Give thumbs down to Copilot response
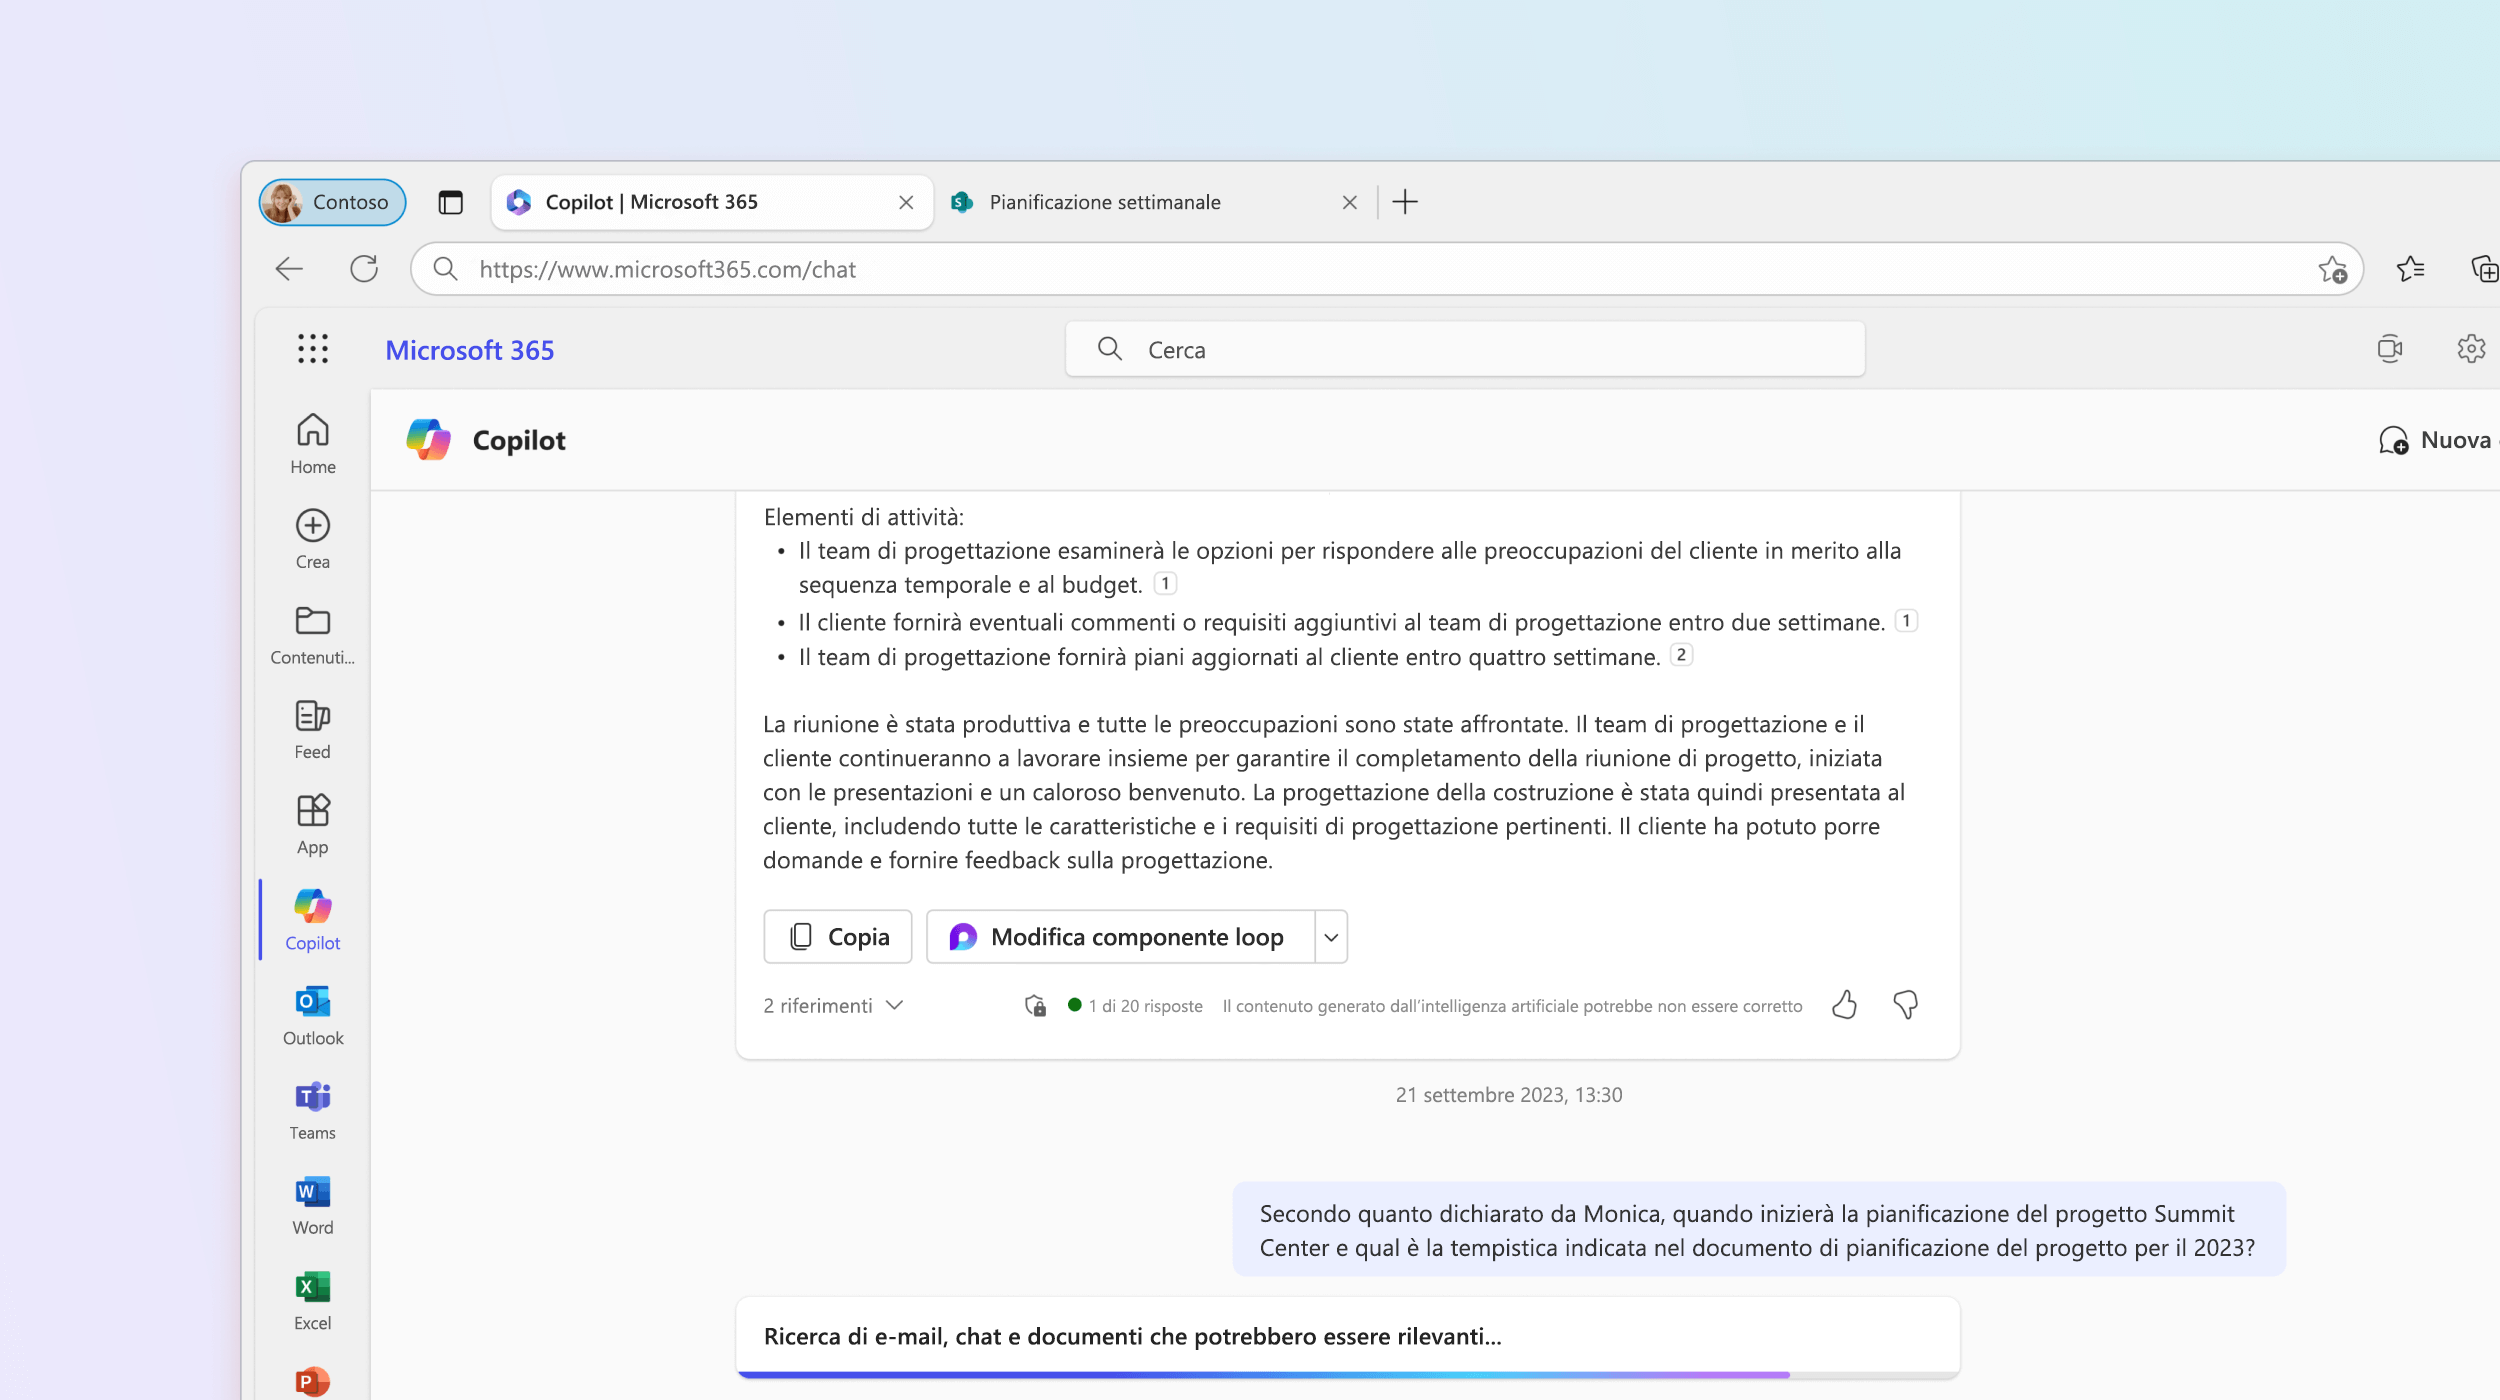The height and width of the screenshot is (1400, 2500). click(1906, 1005)
